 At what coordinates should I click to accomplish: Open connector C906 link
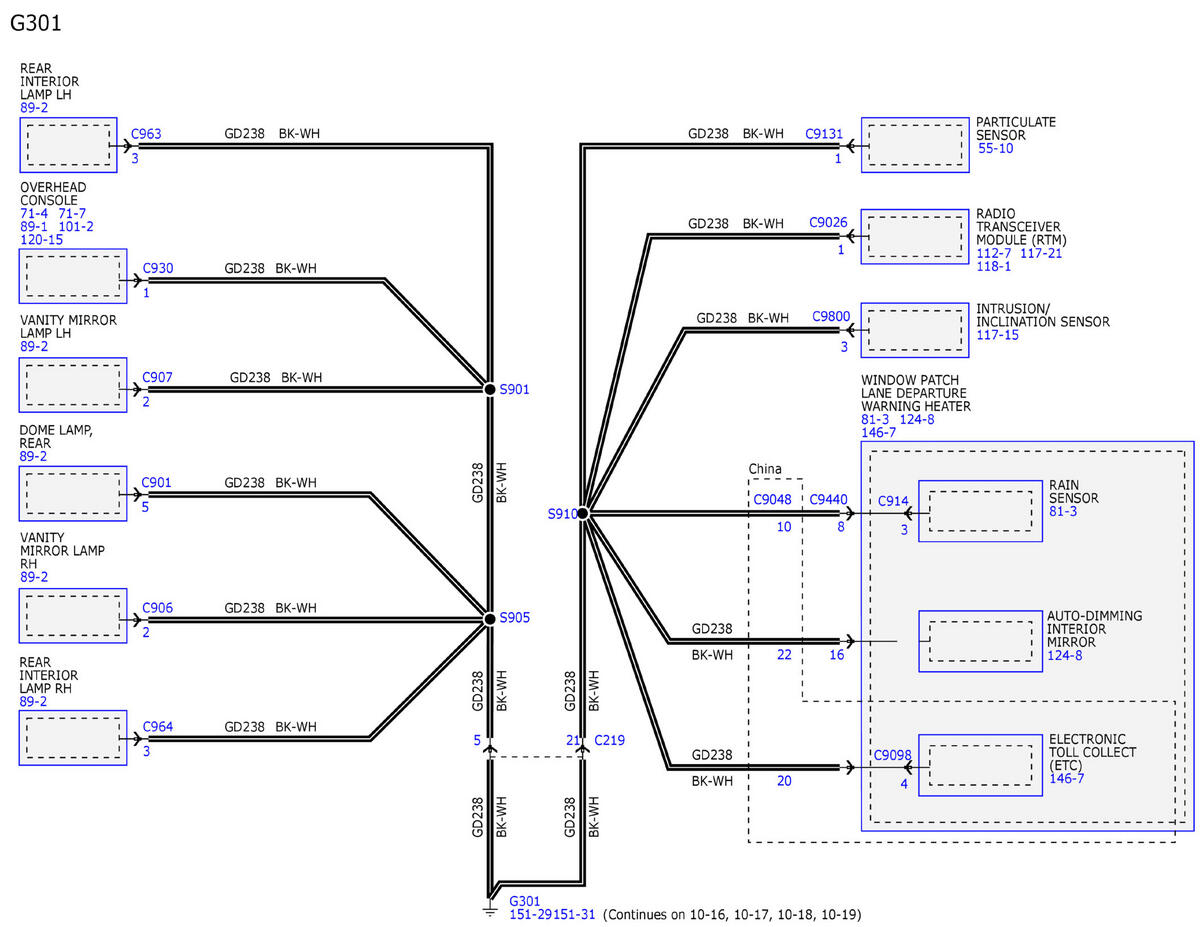point(158,607)
